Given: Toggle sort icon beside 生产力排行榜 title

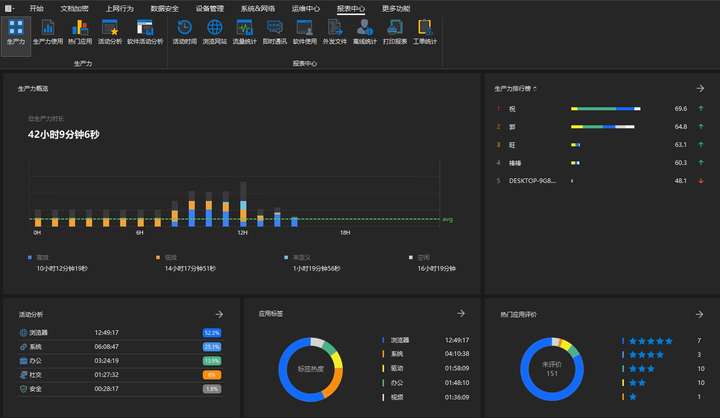Looking at the screenshot, I should point(535,88).
